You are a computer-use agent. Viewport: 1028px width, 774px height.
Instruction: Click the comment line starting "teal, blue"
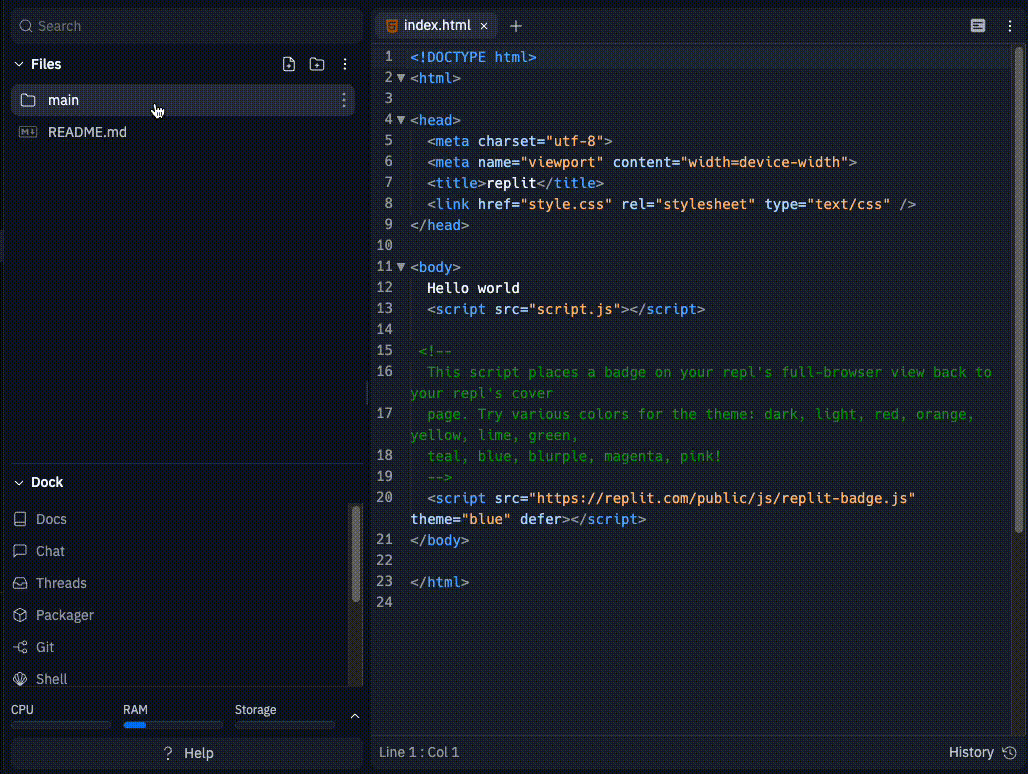pos(574,456)
